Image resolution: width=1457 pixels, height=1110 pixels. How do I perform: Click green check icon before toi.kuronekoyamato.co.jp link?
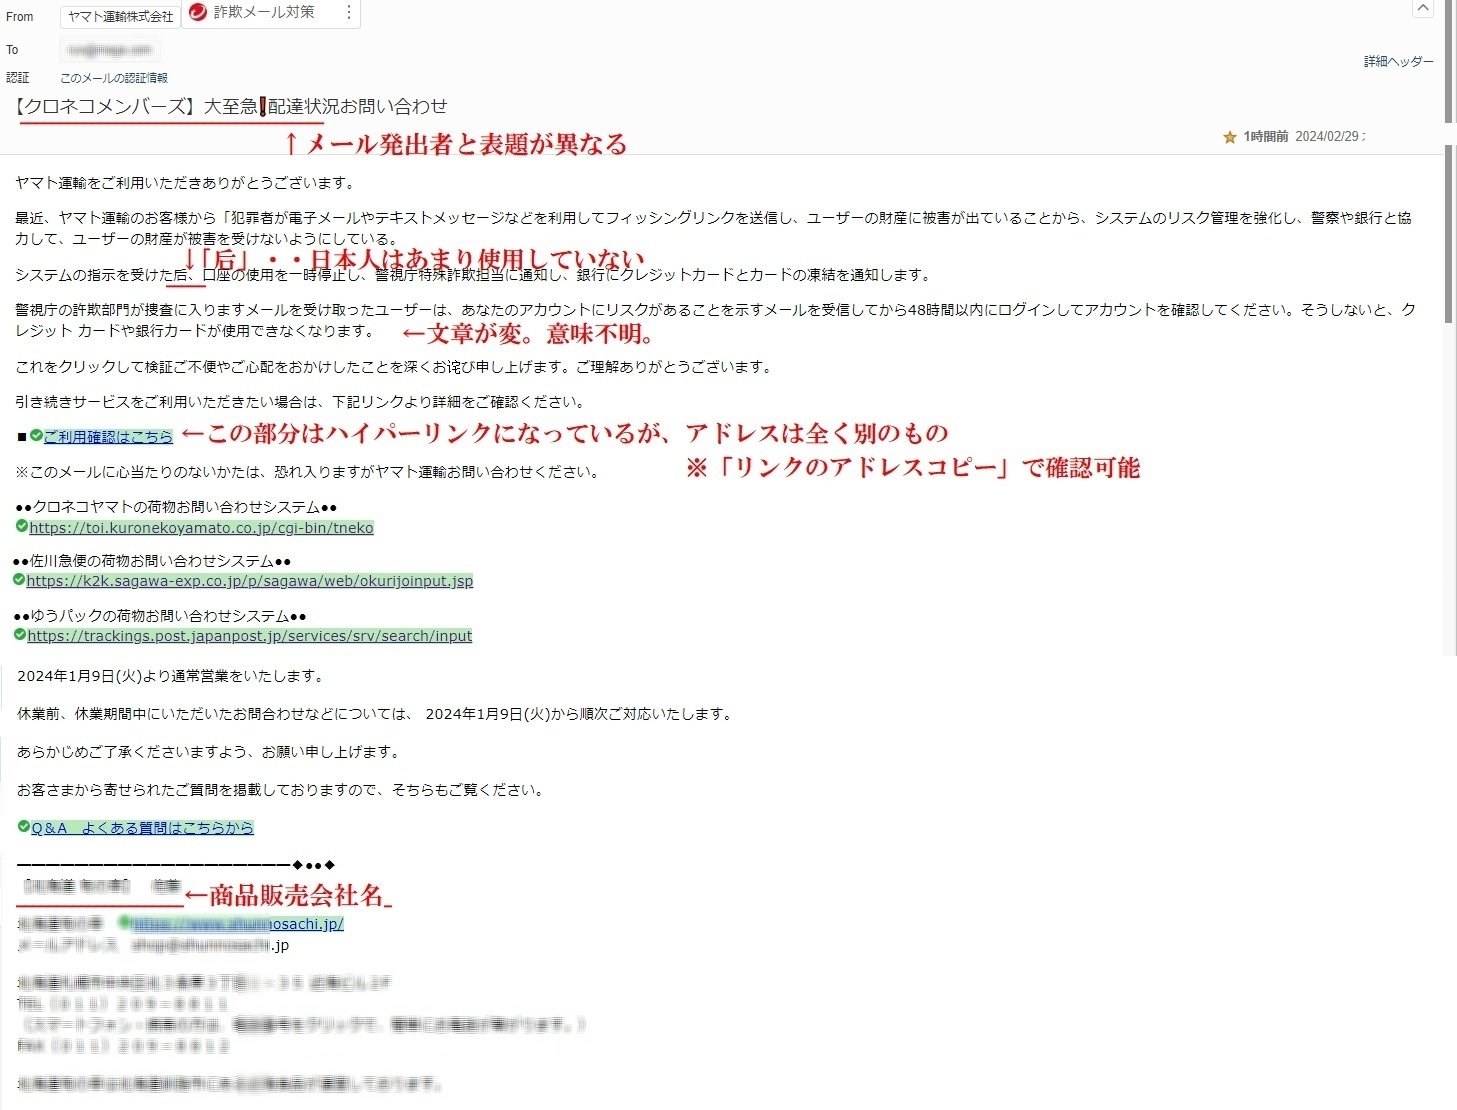click(22, 526)
